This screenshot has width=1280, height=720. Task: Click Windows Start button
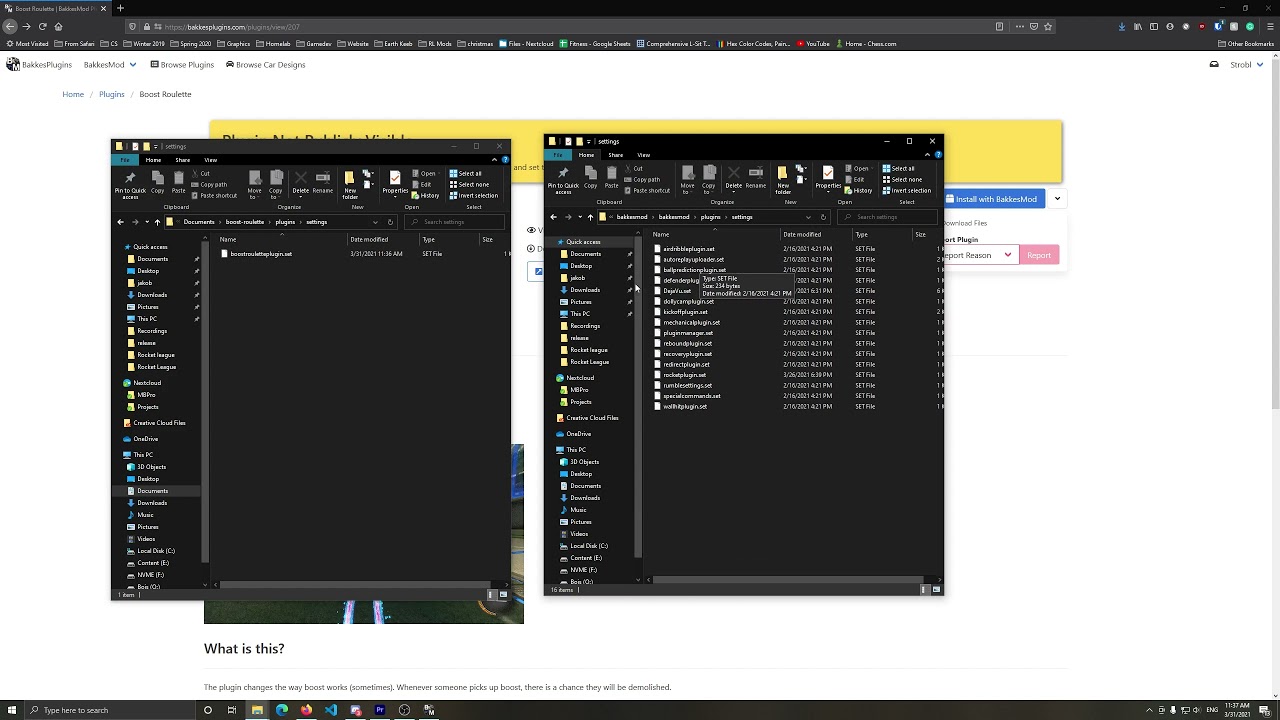click(11, 710)
